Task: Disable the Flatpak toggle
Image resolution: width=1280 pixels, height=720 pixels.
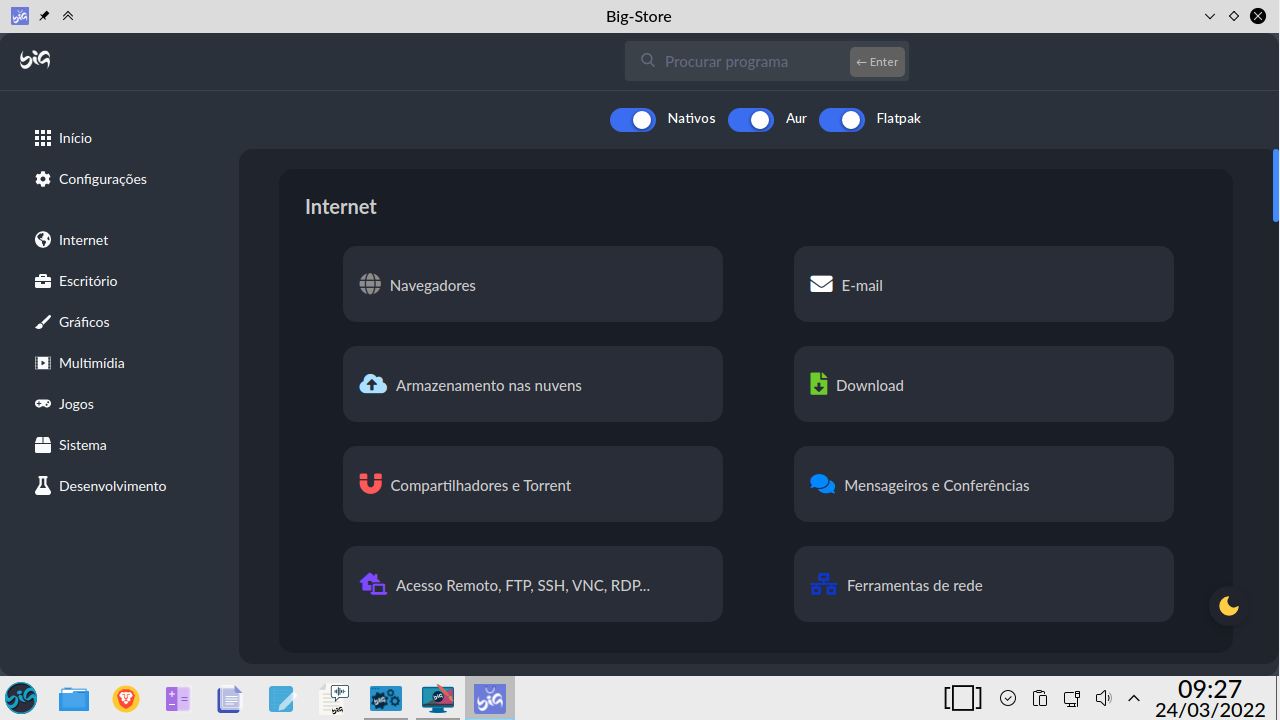Action: click(841, 119)
